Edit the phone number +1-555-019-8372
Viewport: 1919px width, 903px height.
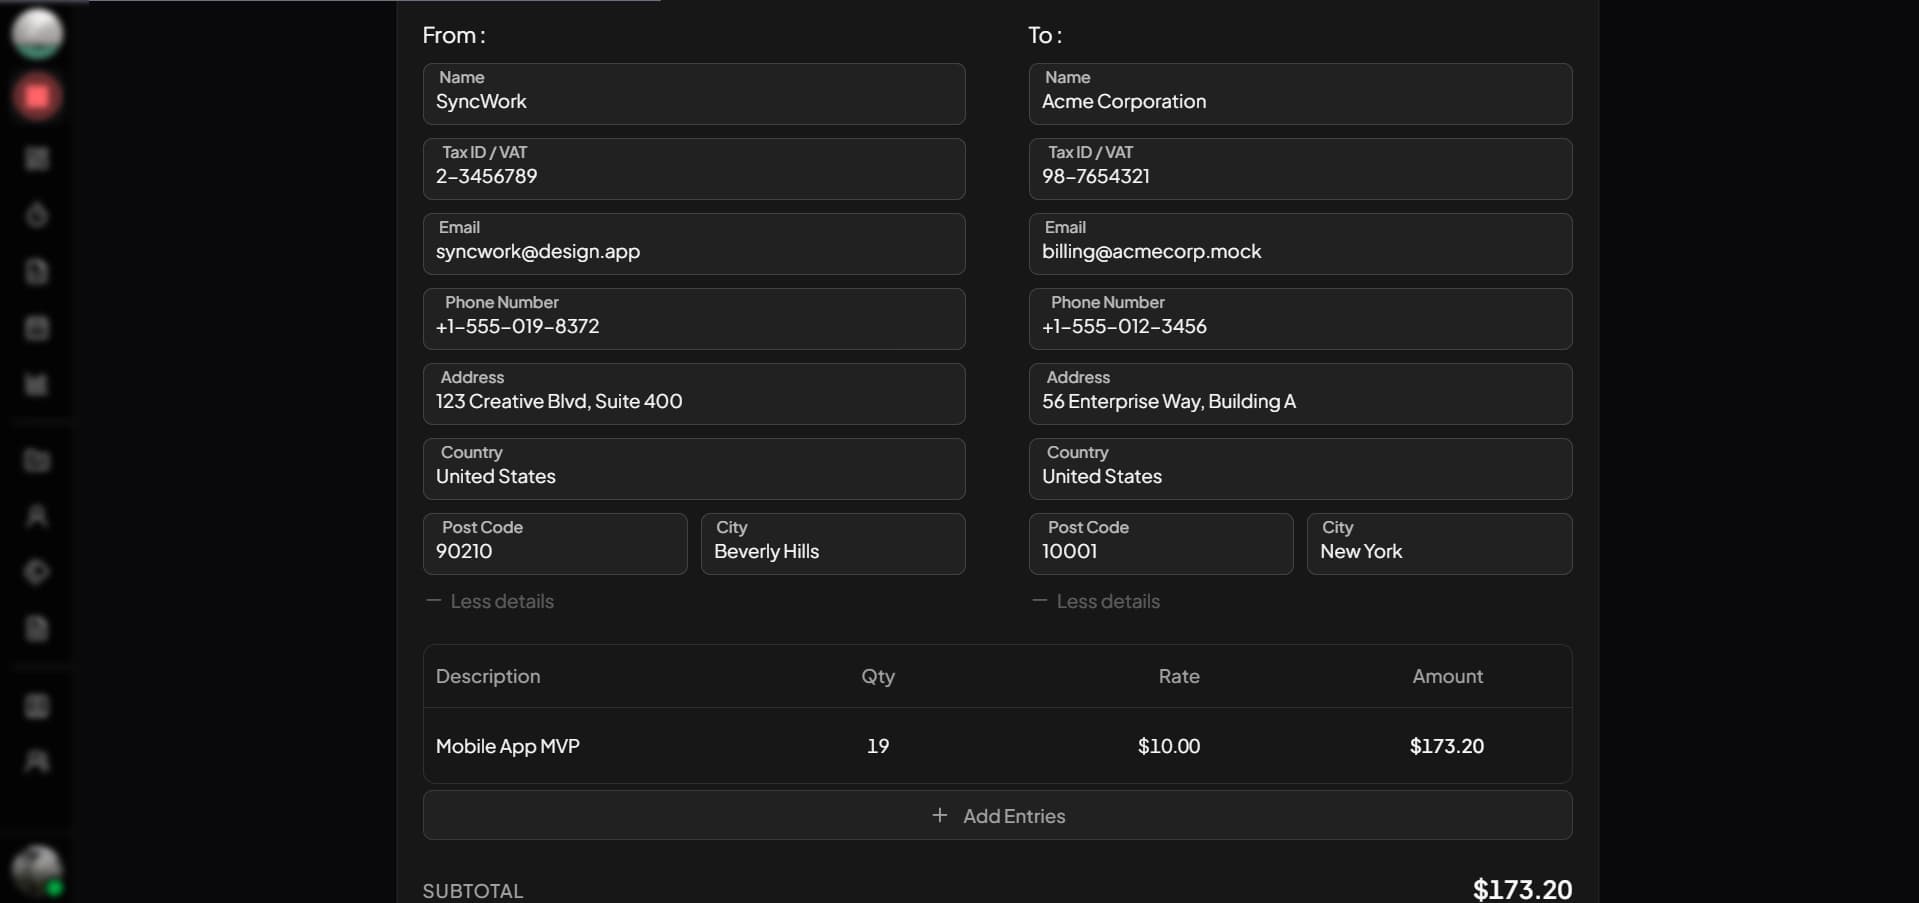(x=694, y=319)
